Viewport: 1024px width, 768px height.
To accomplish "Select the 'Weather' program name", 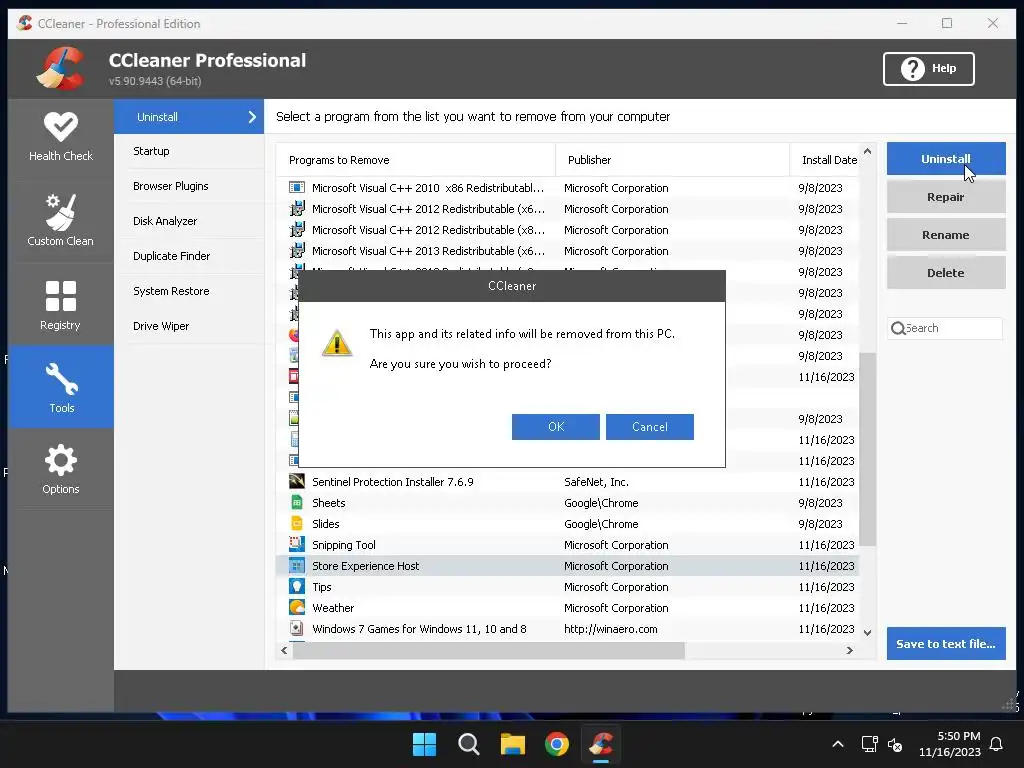I will [x=333, y=608].
